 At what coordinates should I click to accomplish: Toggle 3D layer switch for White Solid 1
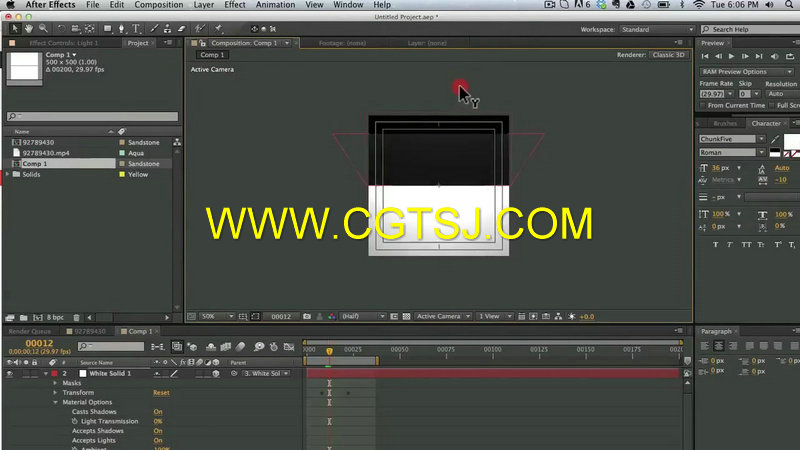pyautogui.click(x=216, y=373)
